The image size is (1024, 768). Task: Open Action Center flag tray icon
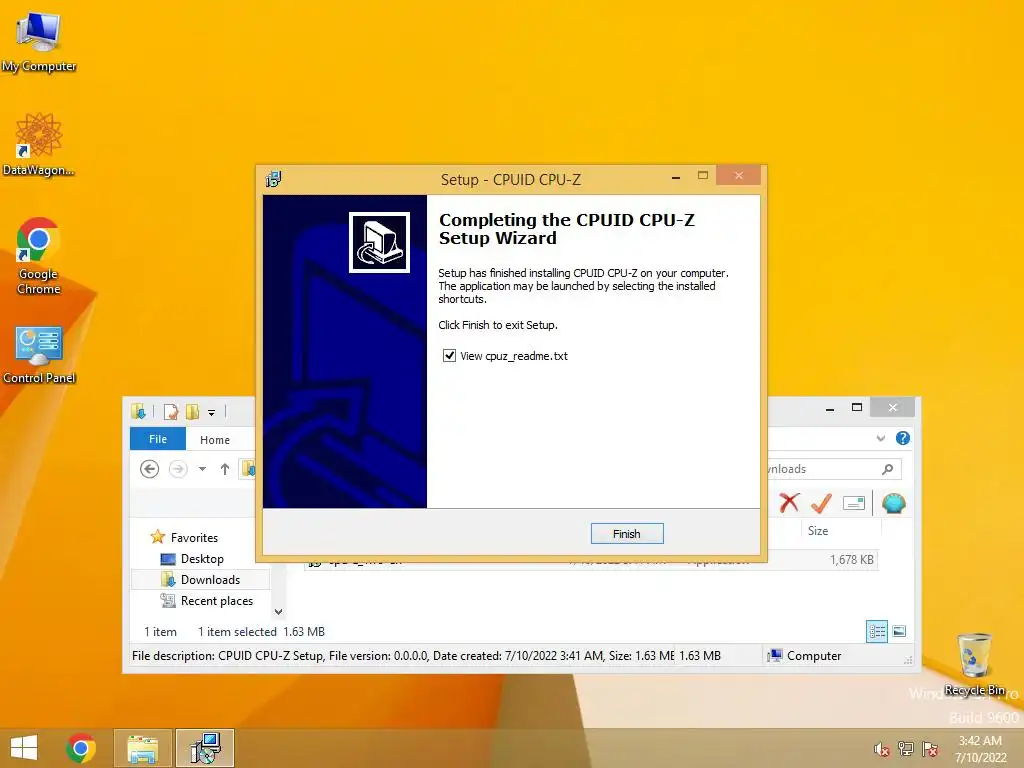[930, 749]
